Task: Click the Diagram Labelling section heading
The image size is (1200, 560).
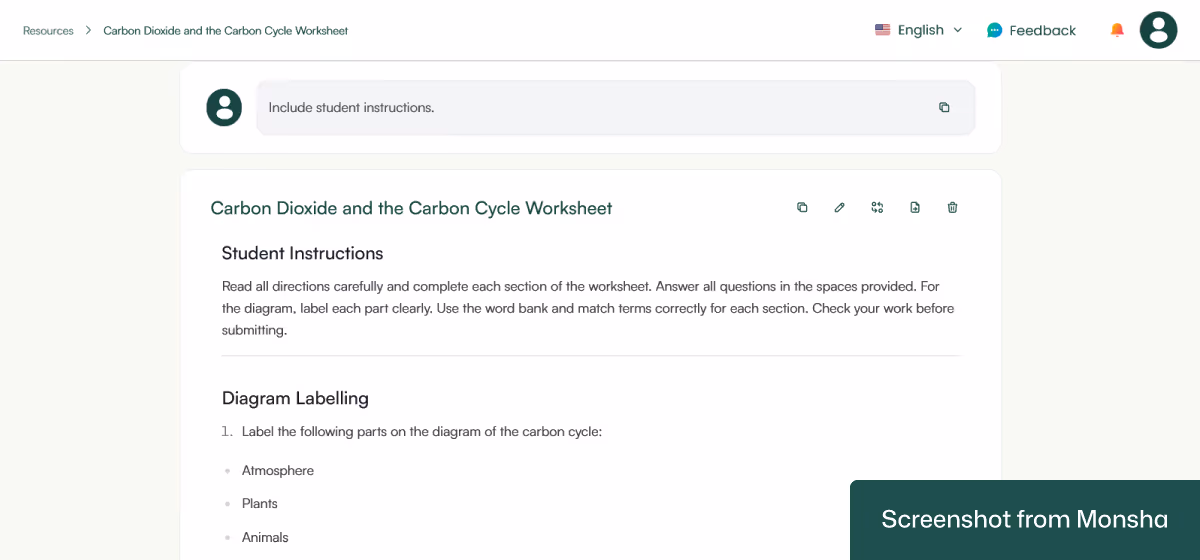Action: (x=295, y=398)
